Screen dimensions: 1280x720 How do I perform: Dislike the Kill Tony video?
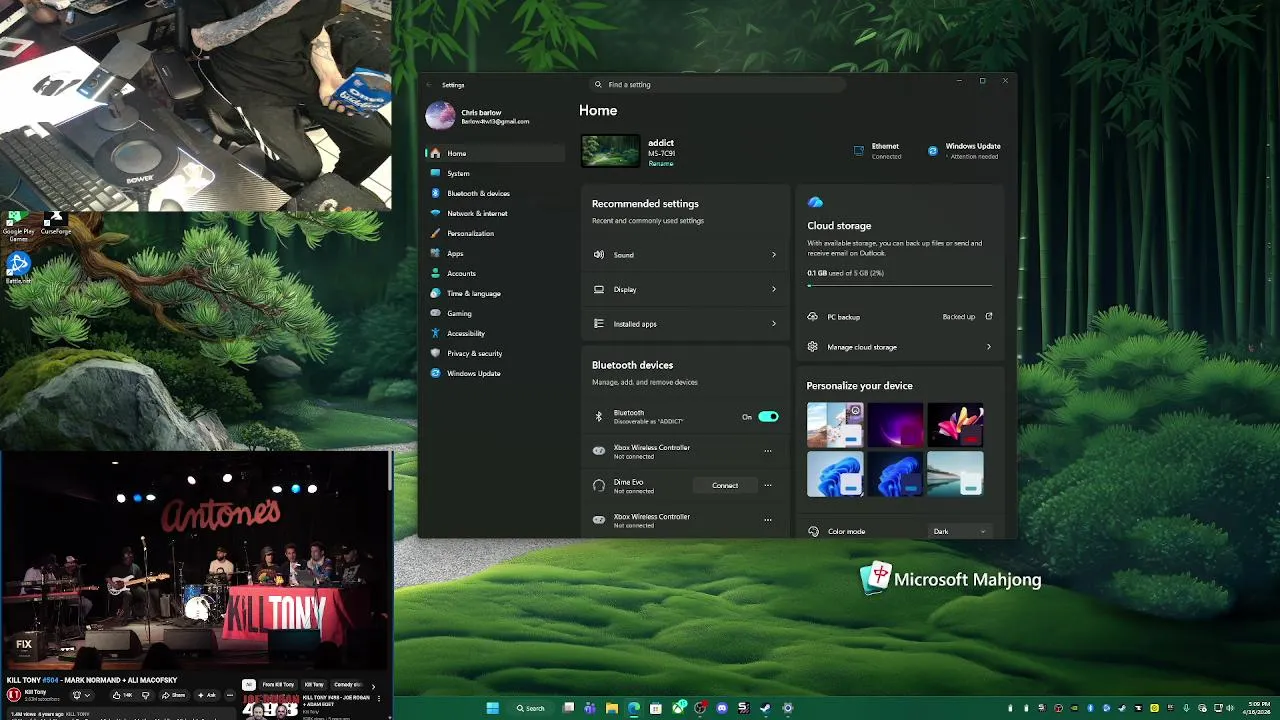pos(146,695)
